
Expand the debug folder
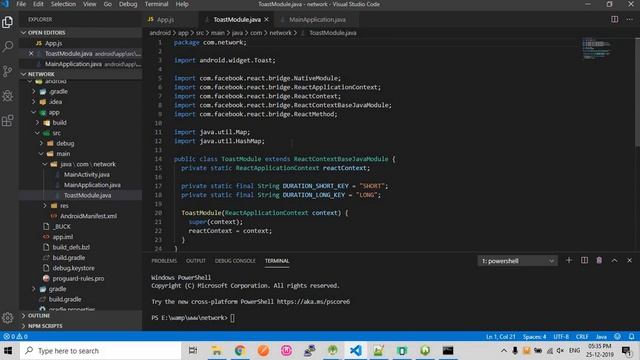[x=41, y=143]
